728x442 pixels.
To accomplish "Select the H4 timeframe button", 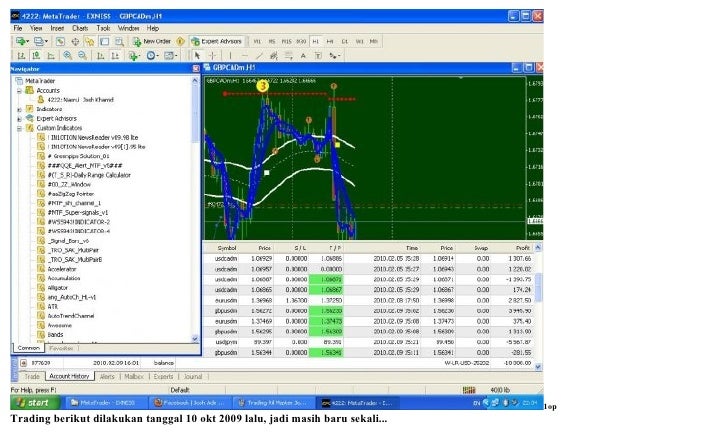I will [x=330, y=41].
